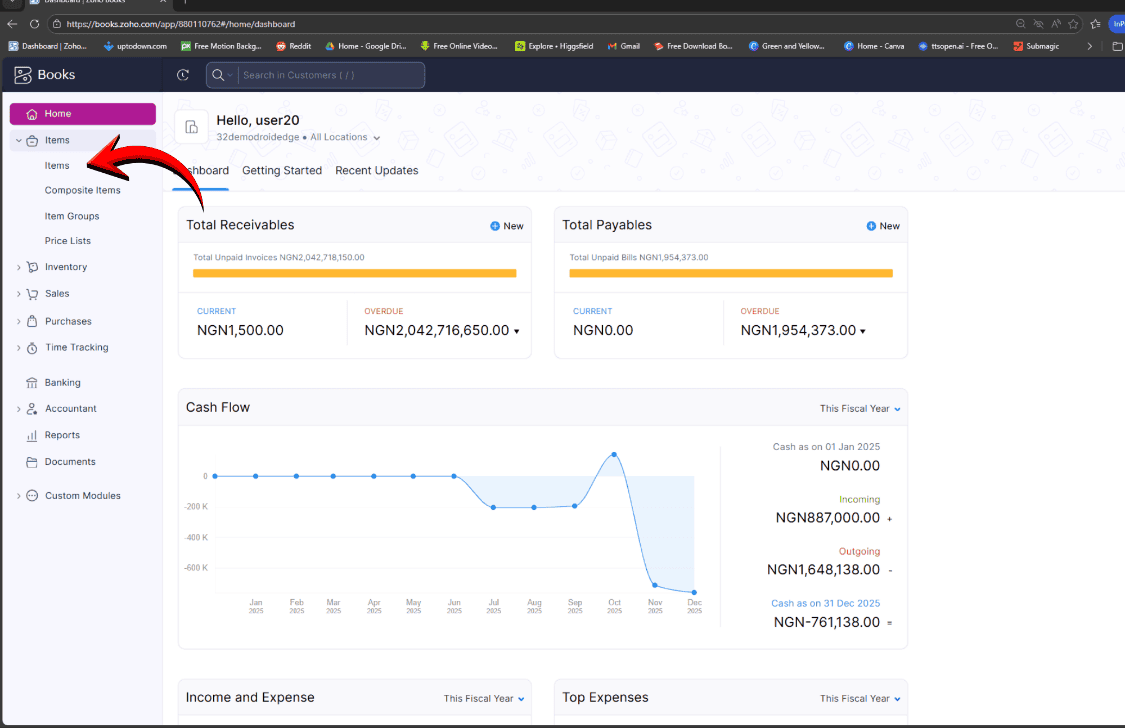This screenshot has height=728, width=1125.
Task: Click the browser reload icon
Action: click(x=35, y=24)
